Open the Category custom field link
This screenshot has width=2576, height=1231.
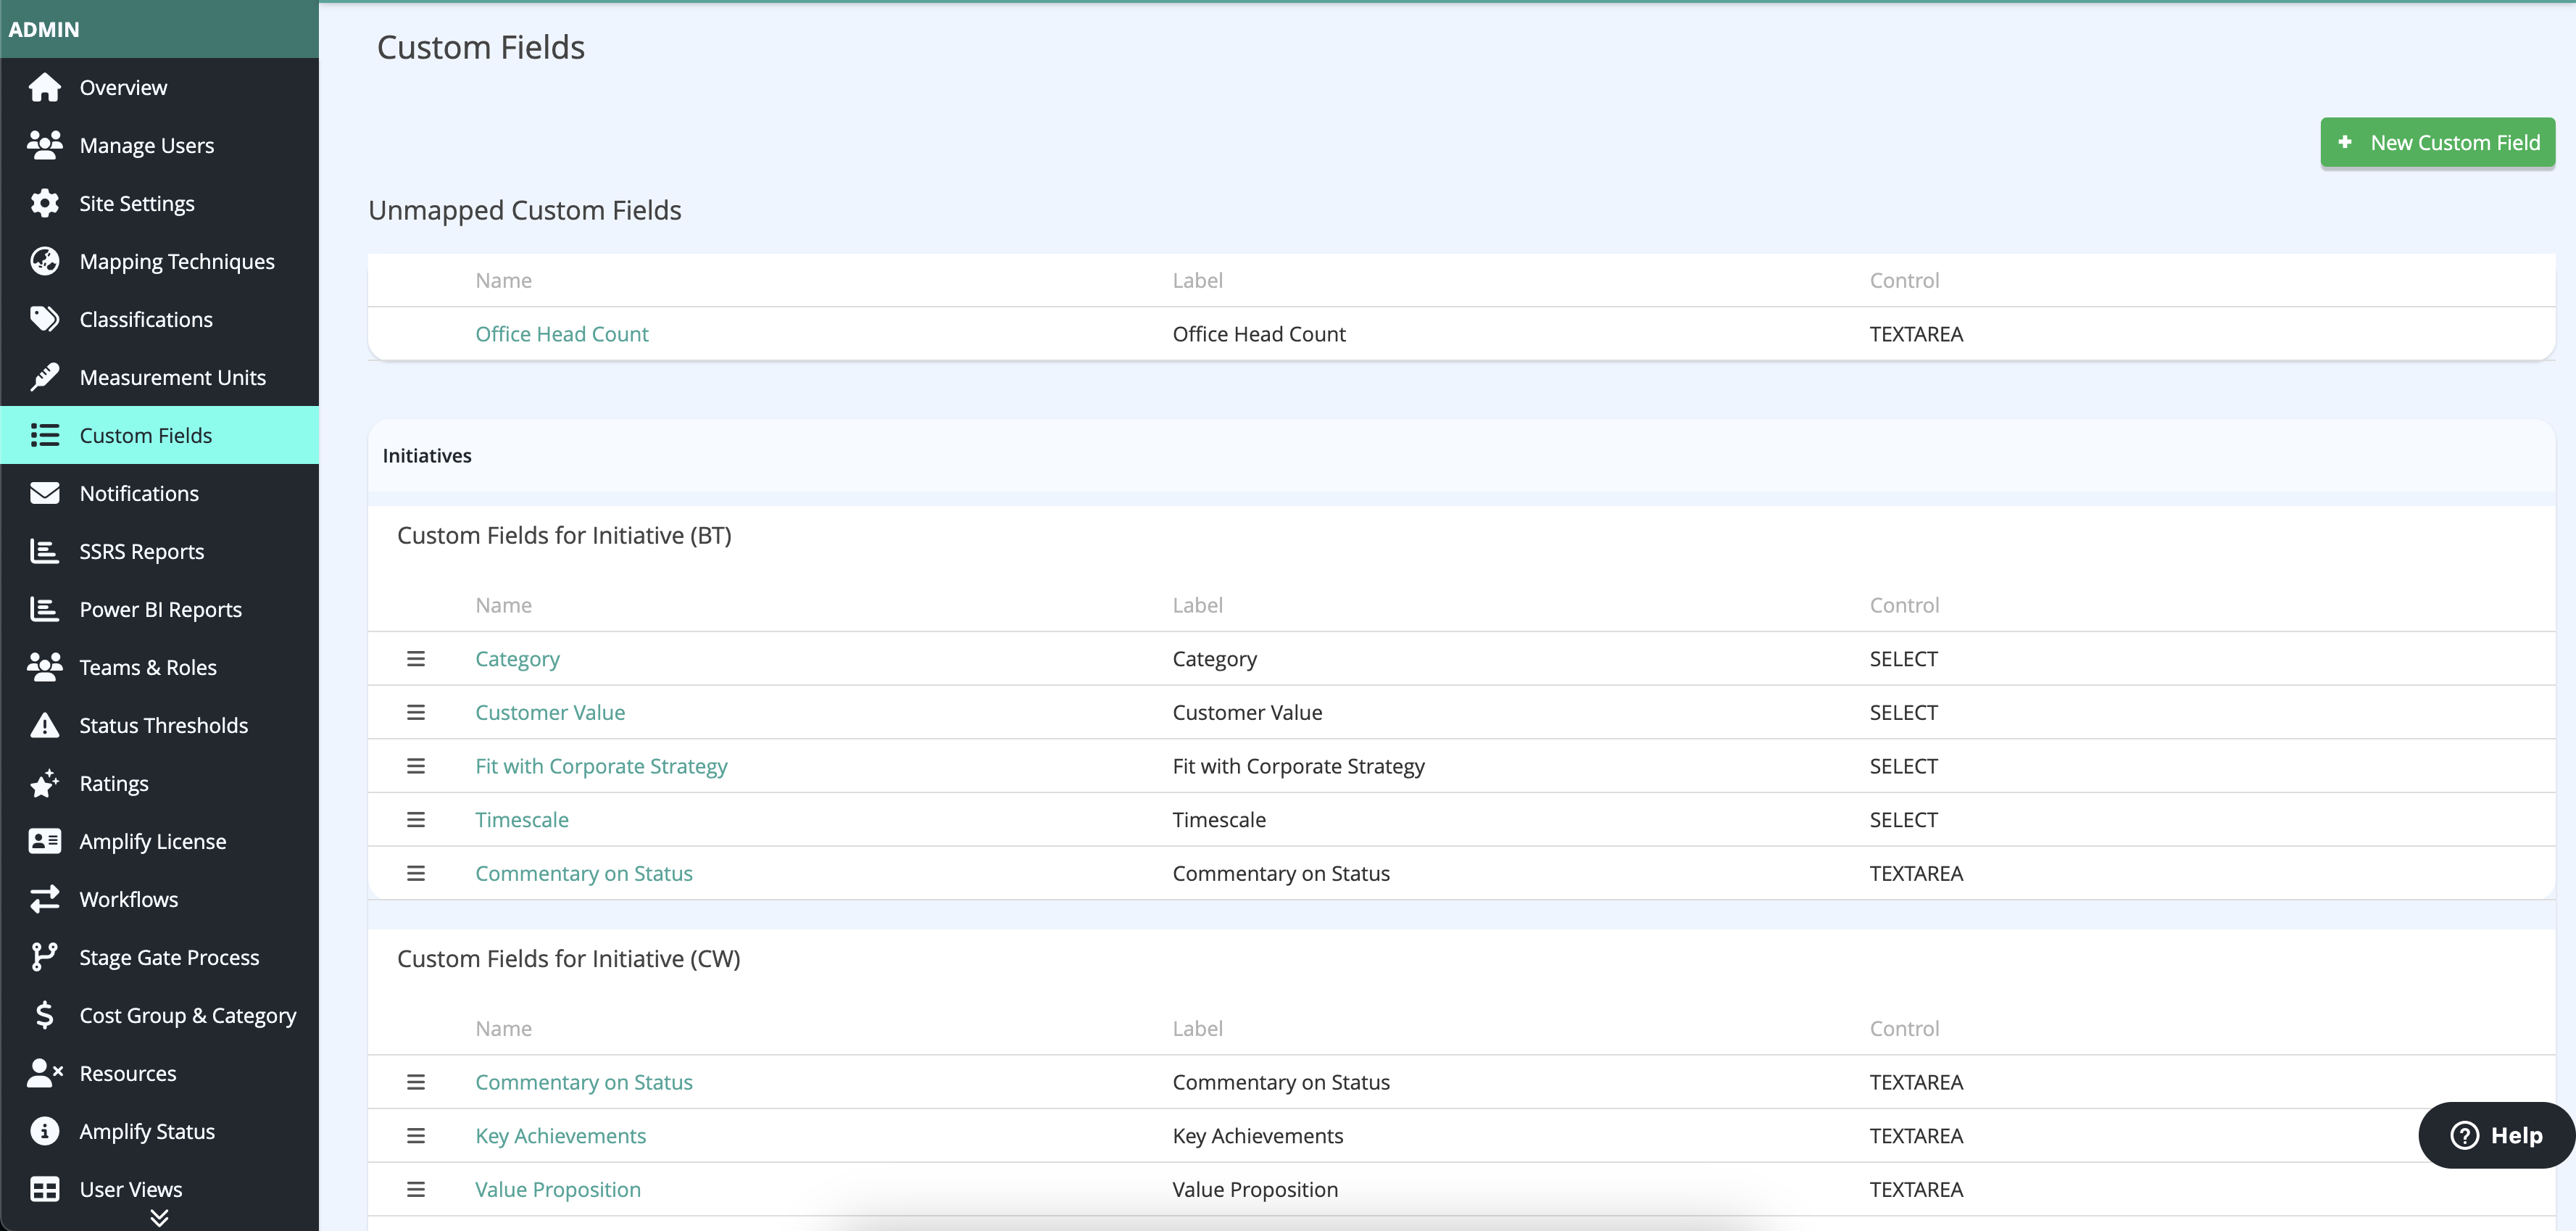click(x=517, y=659)
